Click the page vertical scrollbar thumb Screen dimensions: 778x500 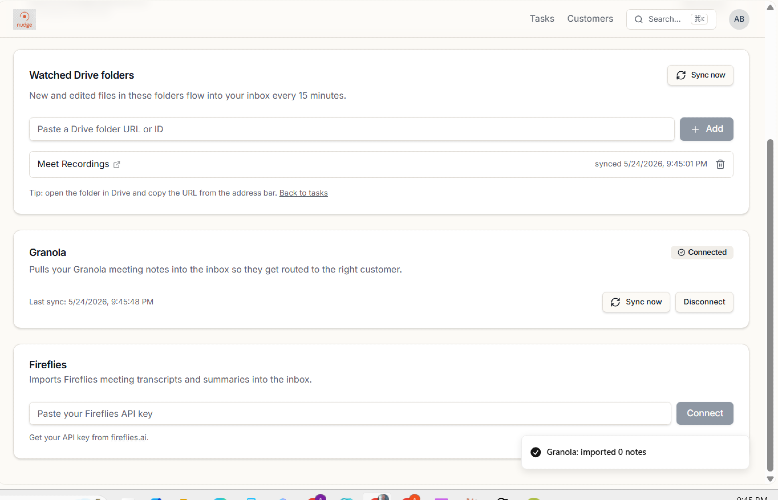pos(770,305)
